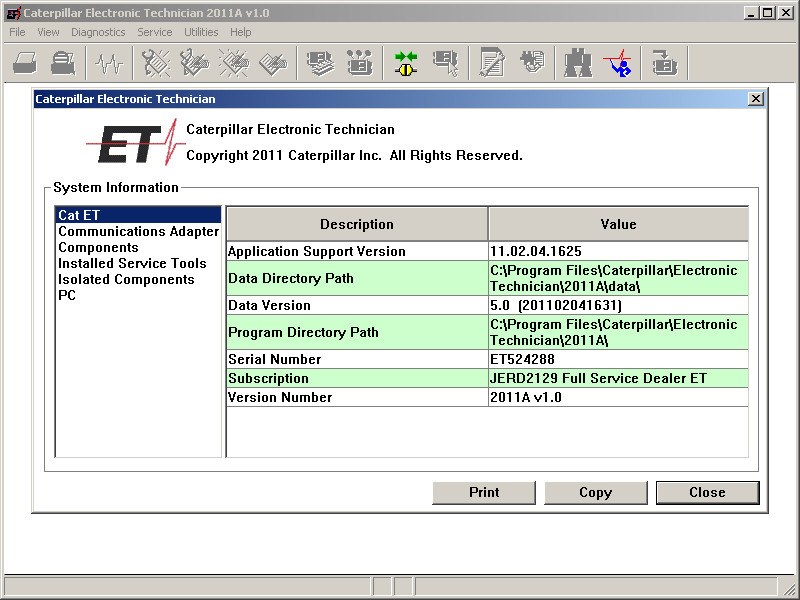Click the value 2011A v1.0 in table
The height and width of the screenshot is (600, 800).
(x=618, y=397)
